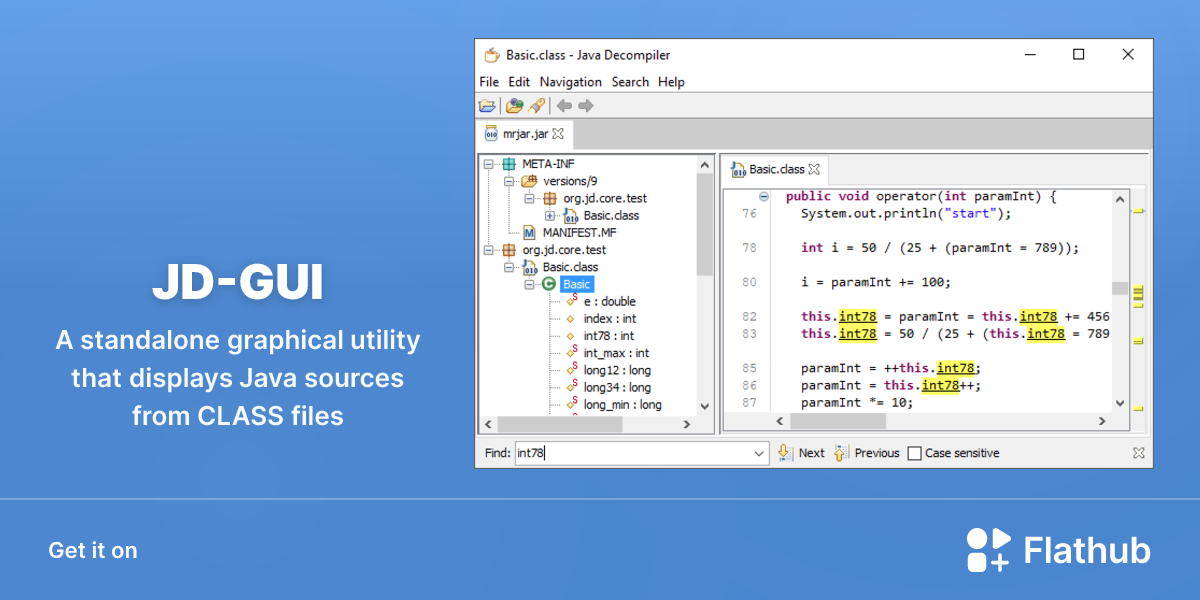Click the field icon for long34 : long
Screen dimensions: 1200x600
pos(572,386)
